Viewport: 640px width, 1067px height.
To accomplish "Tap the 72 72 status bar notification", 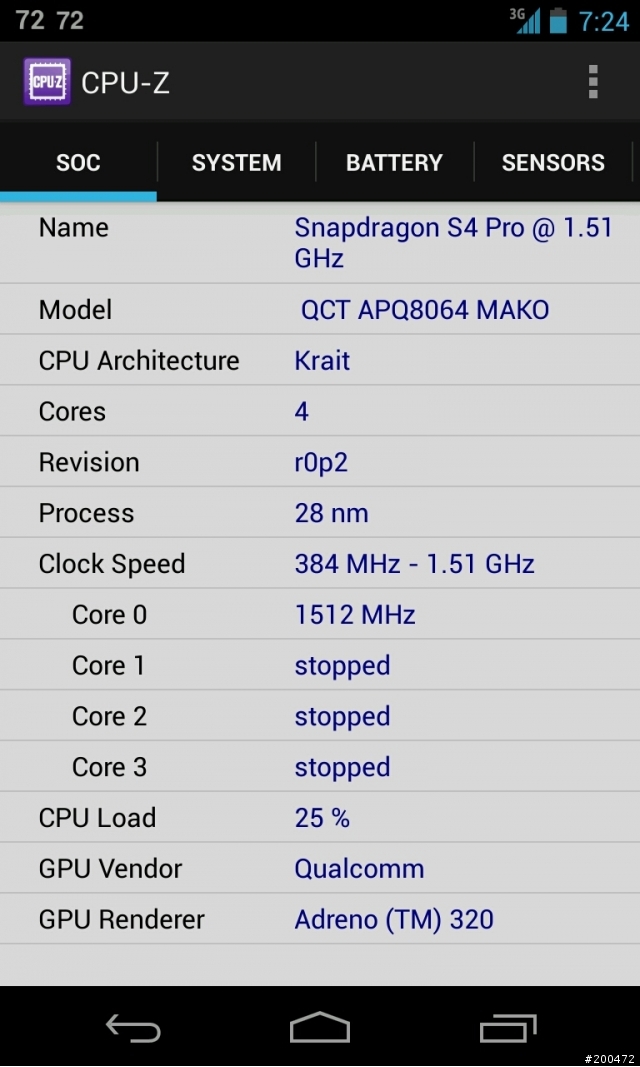I will coord(50,20).
